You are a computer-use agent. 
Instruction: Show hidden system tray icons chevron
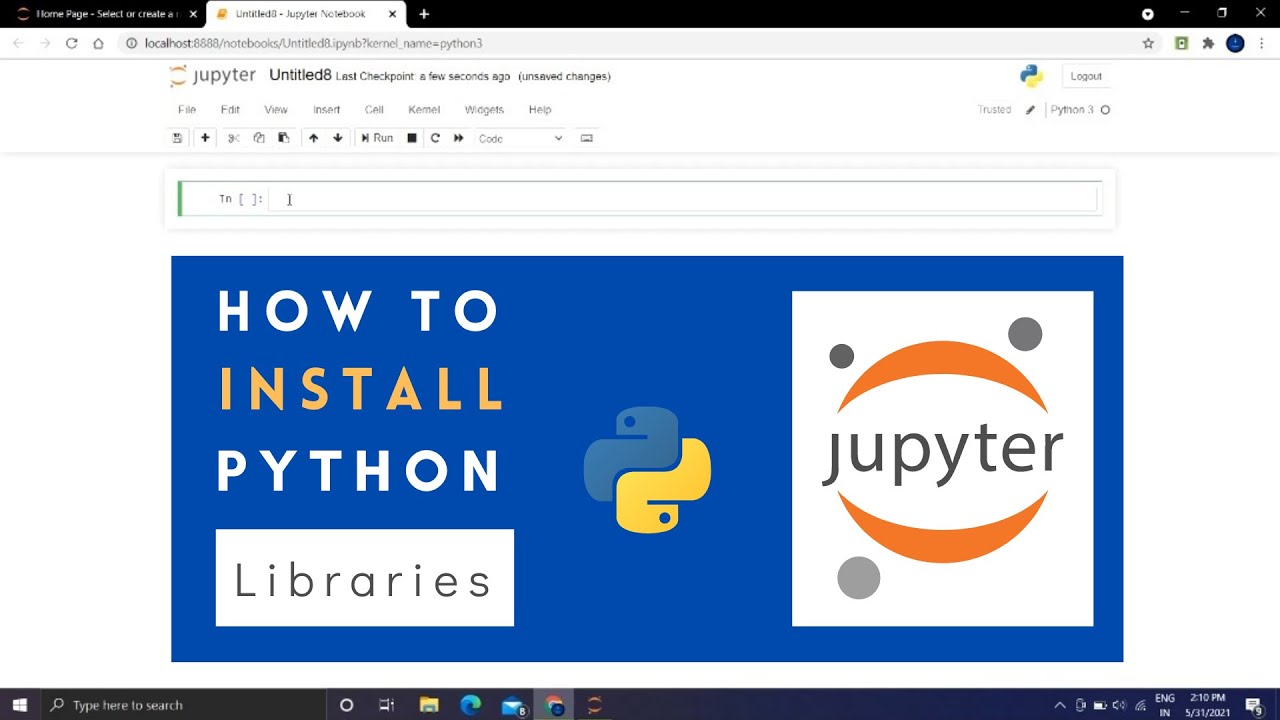1060,705
